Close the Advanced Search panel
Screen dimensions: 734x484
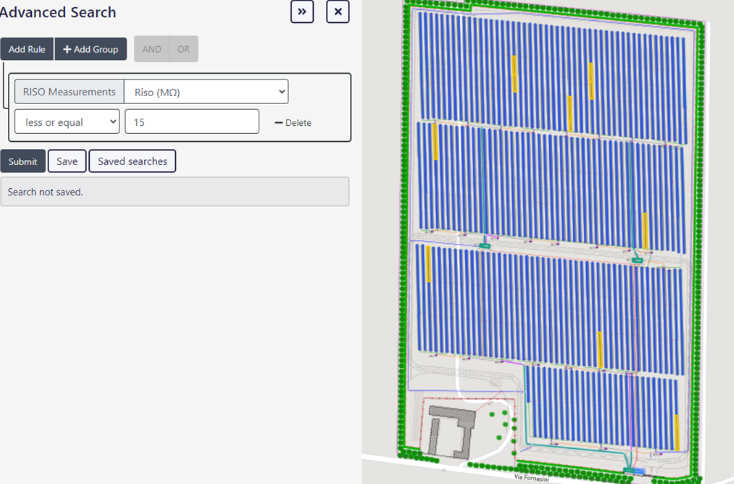click(x=338, y=12)
